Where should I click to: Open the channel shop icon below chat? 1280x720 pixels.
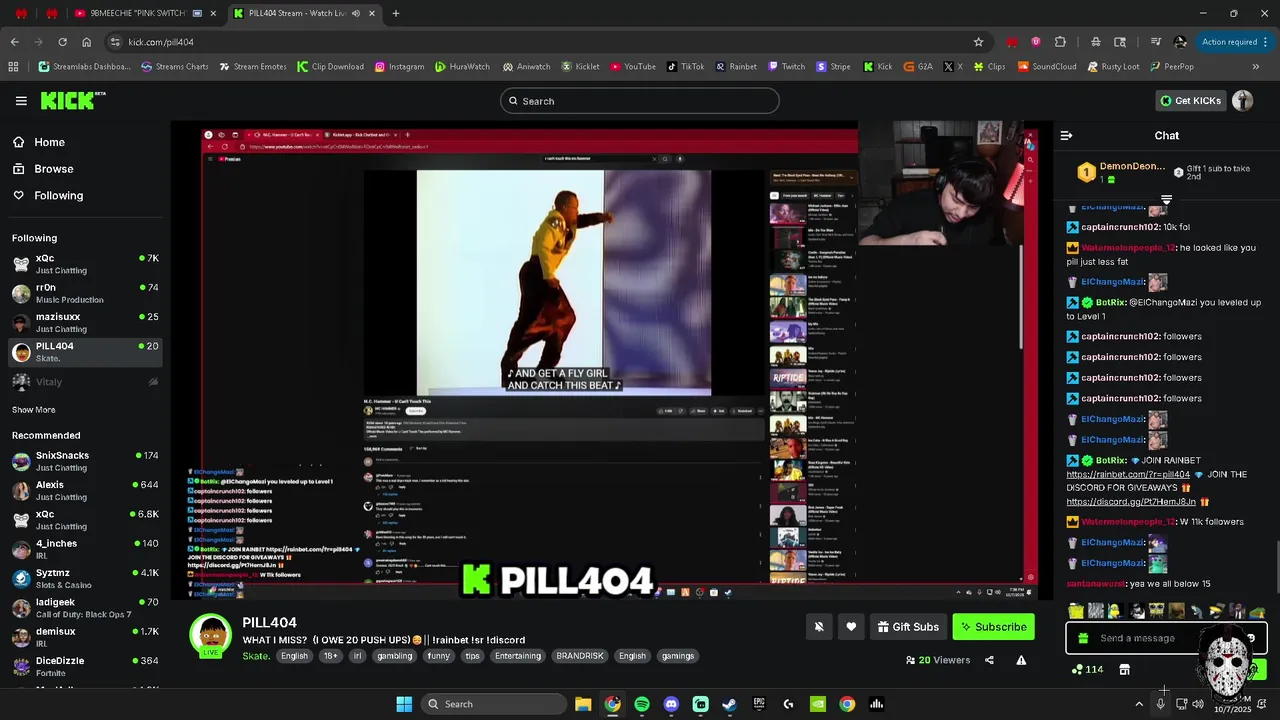[1124, 669]
